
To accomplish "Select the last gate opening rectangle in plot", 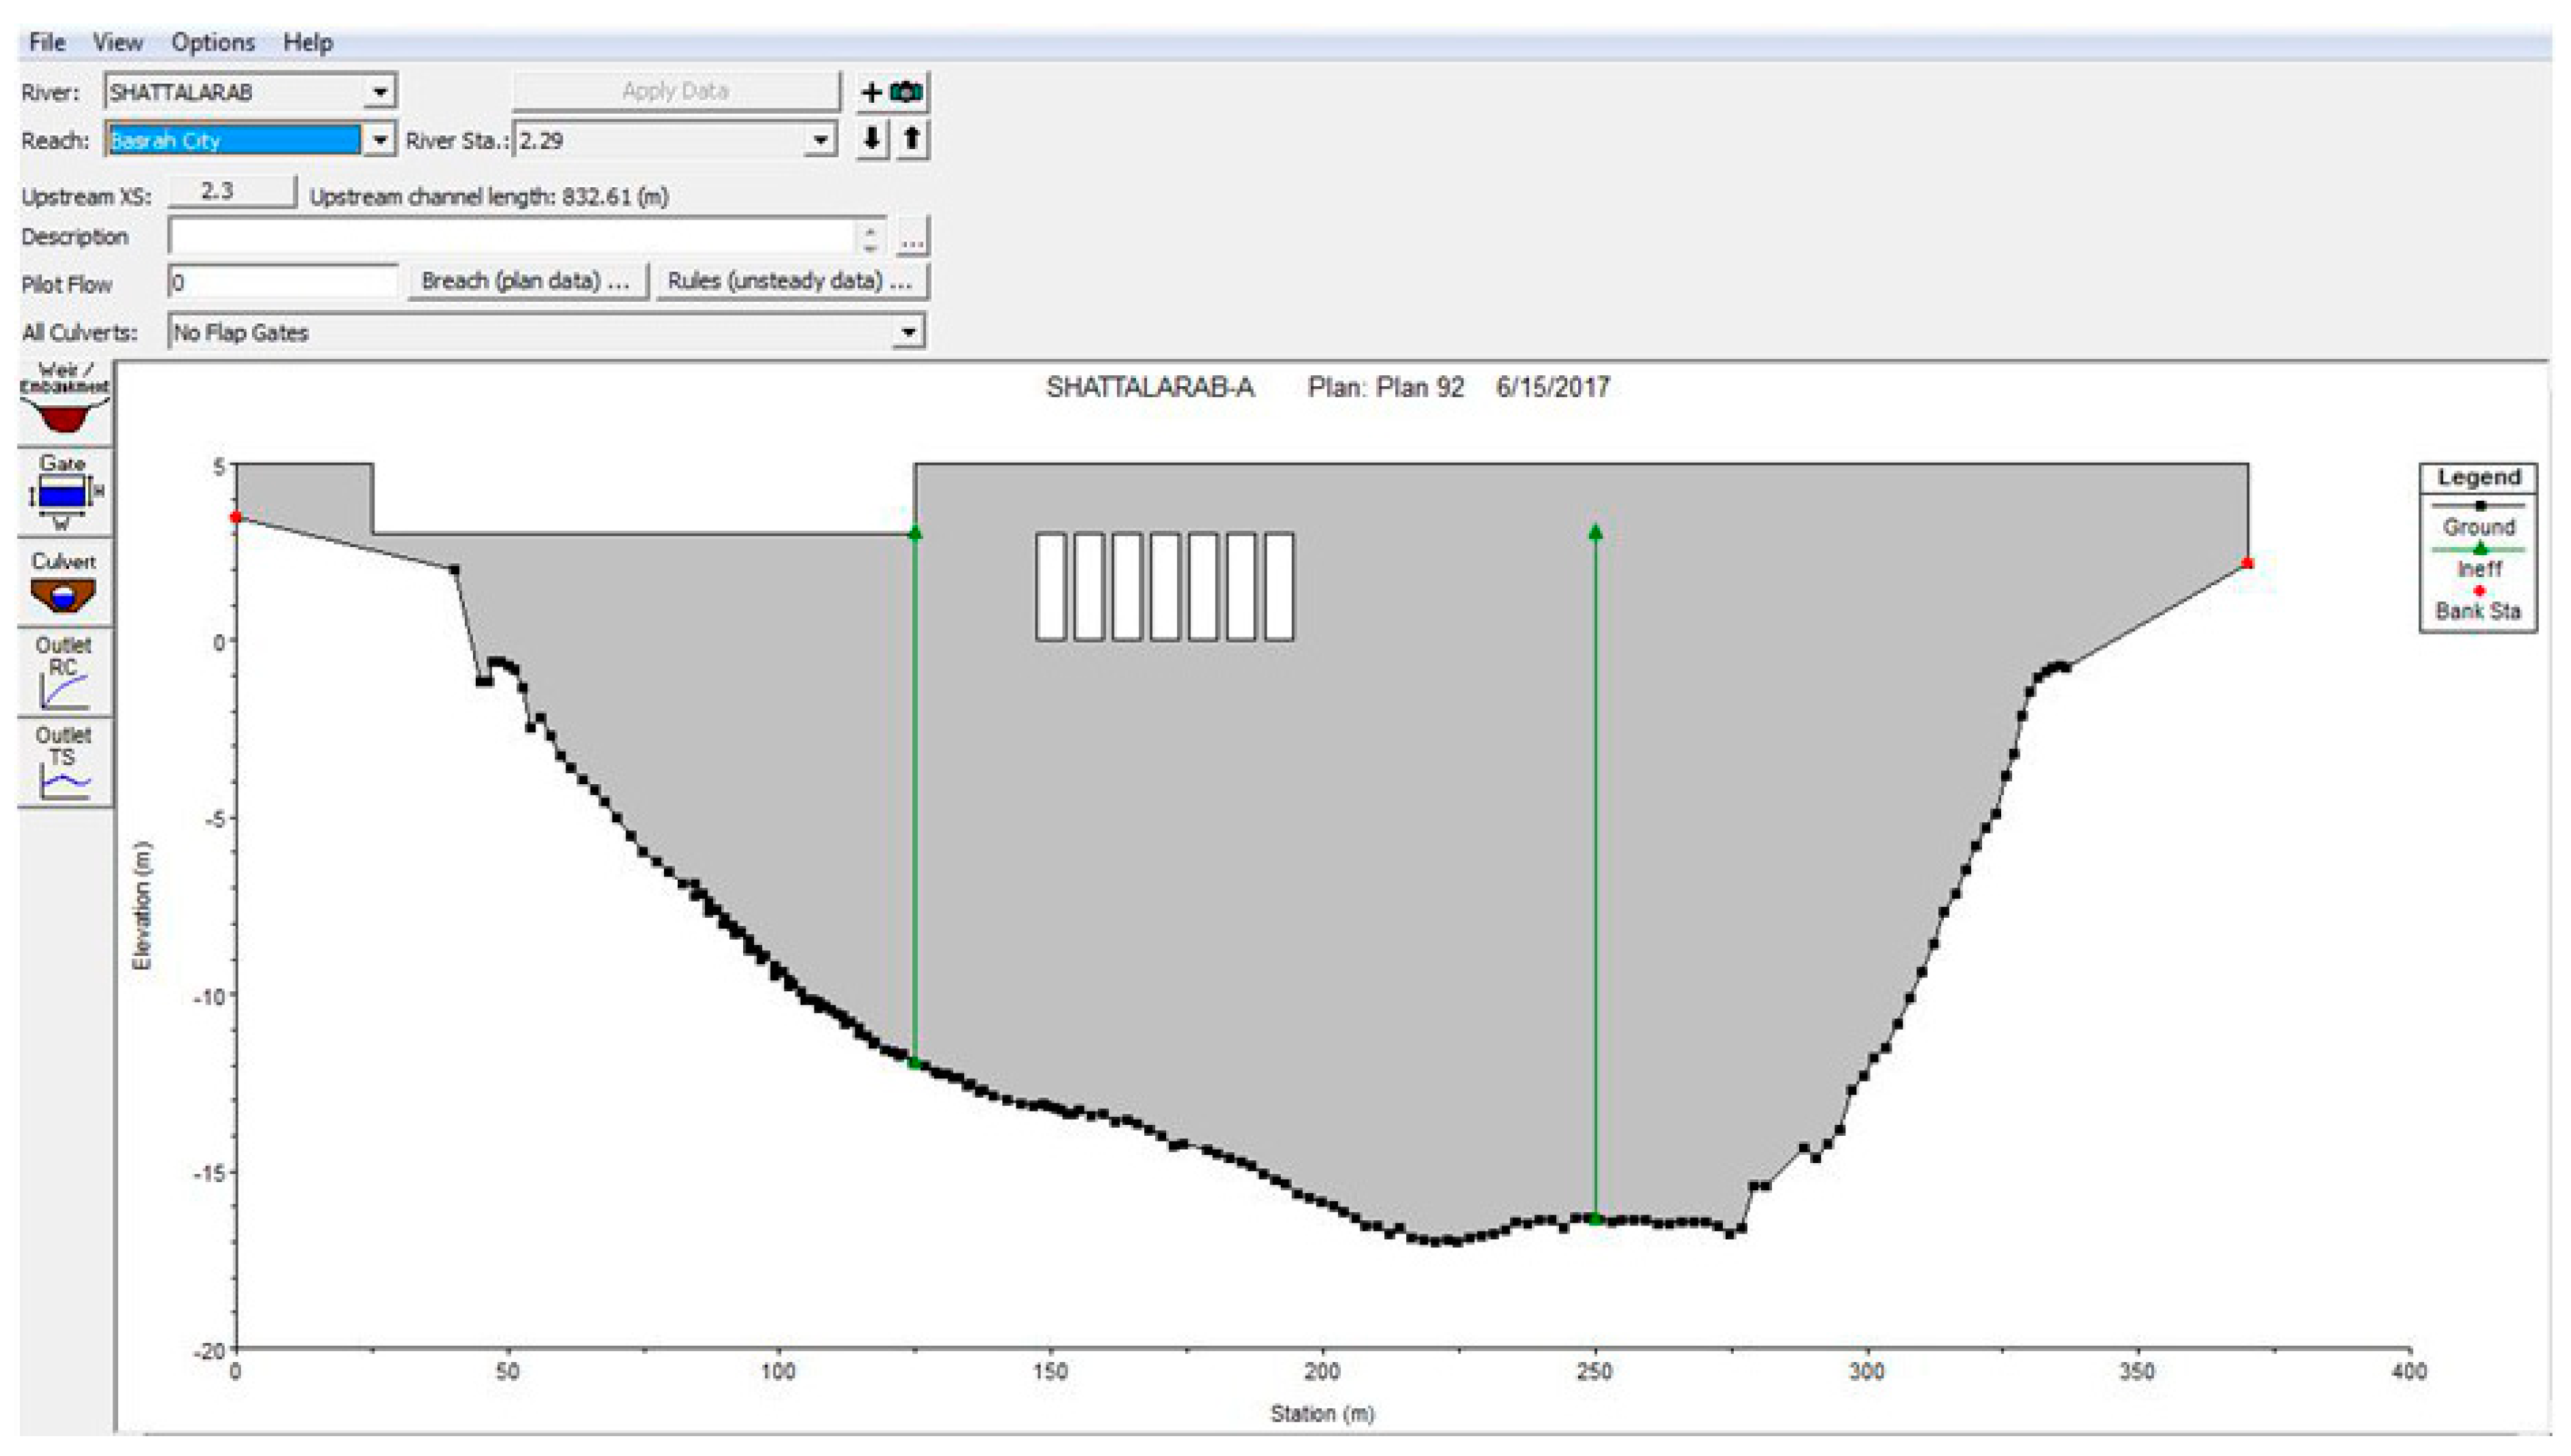I will point(1279,586).
